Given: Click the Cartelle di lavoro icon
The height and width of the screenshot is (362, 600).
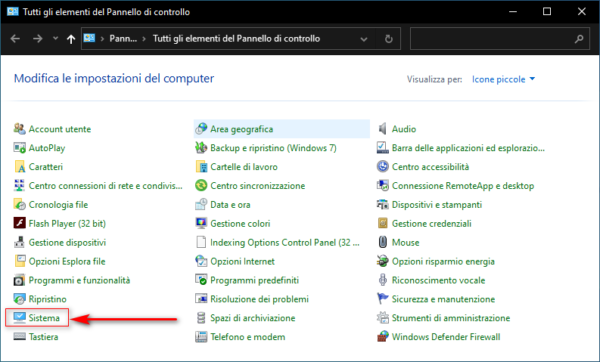Looking at the screenshot, I should (201, 166).
